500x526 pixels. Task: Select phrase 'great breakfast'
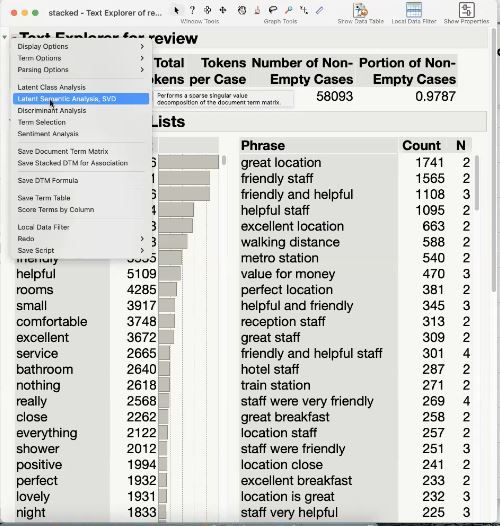coord(285,417)
